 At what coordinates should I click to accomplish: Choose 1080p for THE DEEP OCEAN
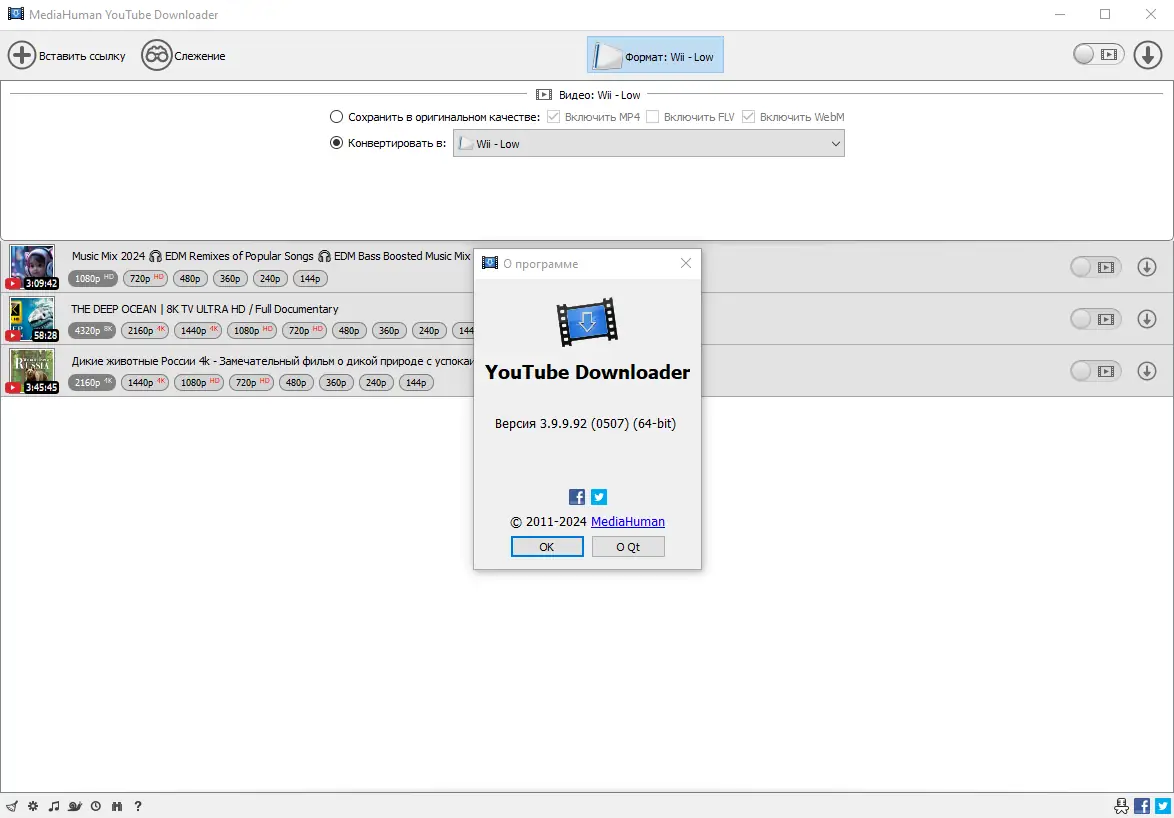[x=252, y=330]
